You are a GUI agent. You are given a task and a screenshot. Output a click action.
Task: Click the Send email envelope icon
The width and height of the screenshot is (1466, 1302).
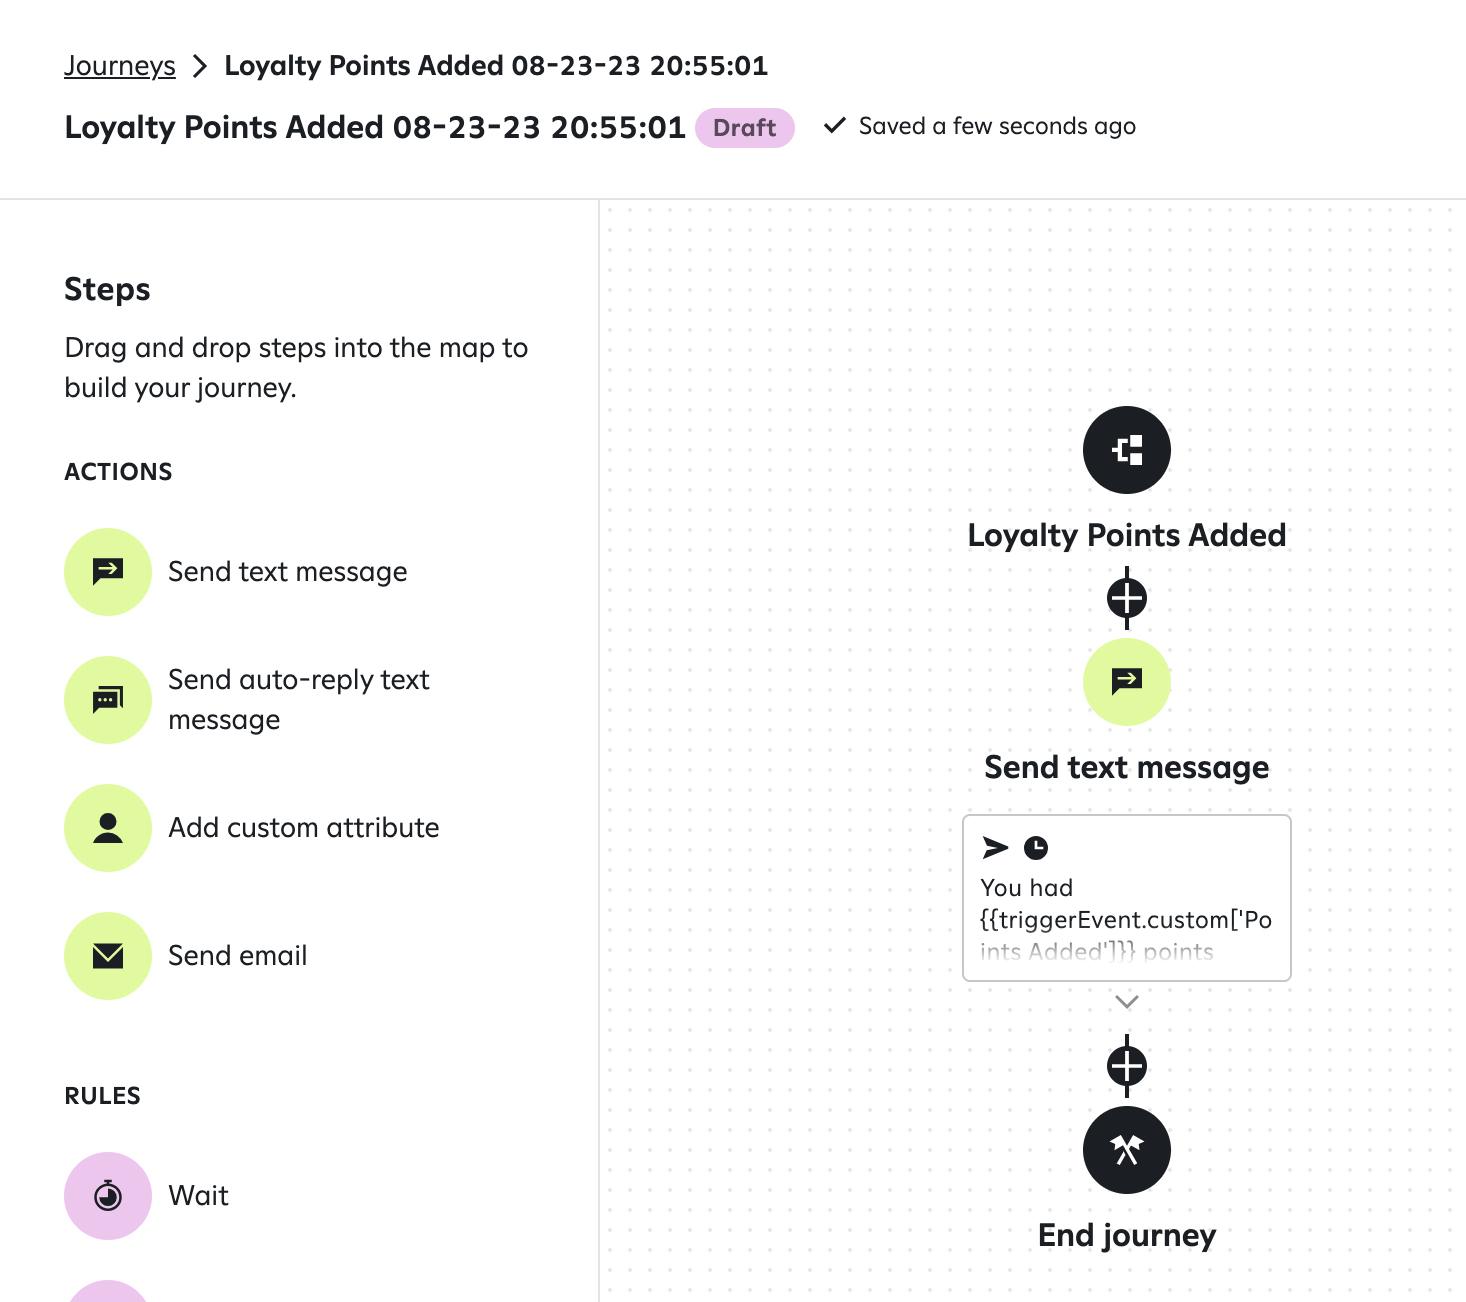pyautogui.click(x=108, y=956)
